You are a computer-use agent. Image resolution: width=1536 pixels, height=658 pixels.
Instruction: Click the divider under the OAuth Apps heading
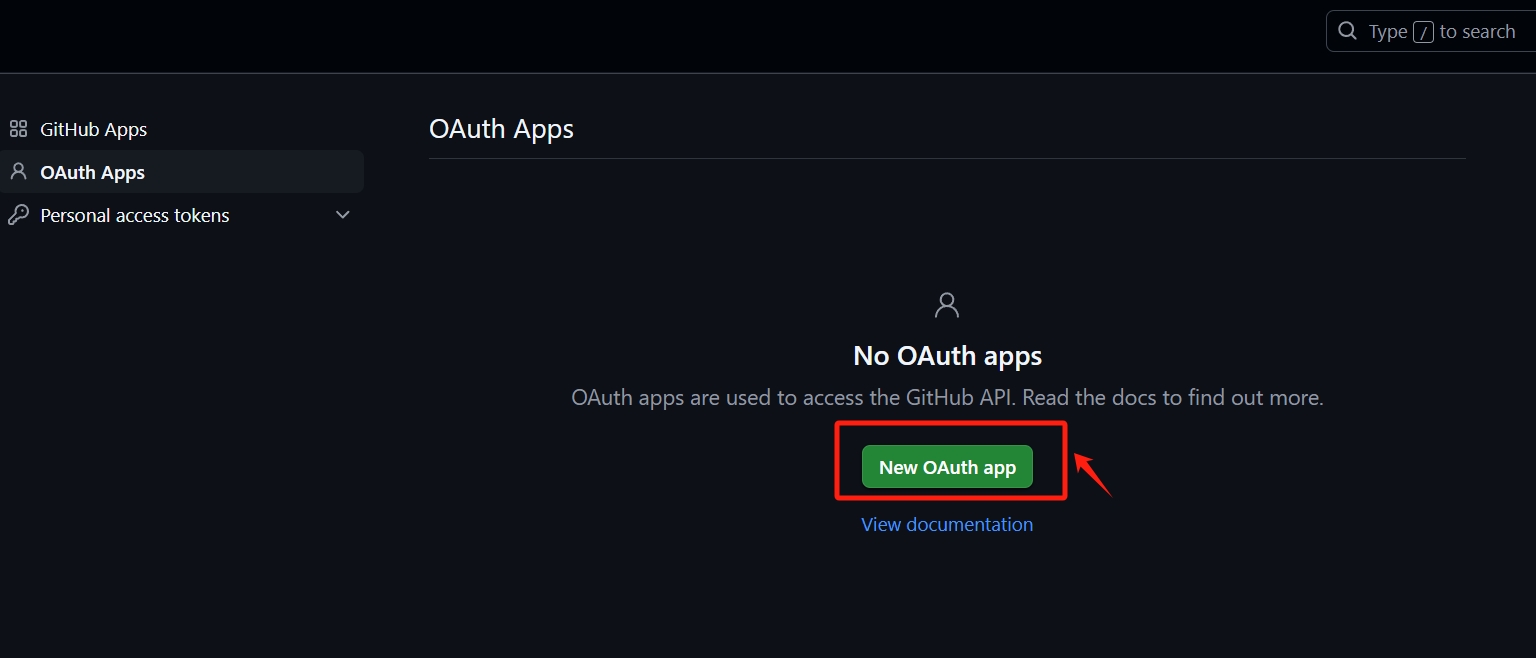(947, 158)
